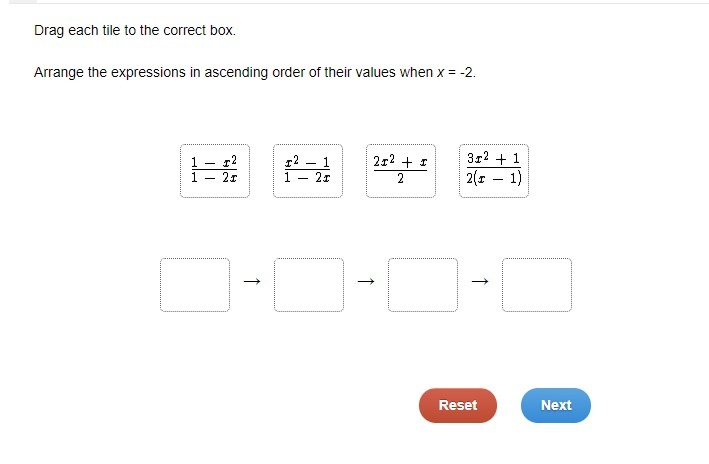Viewport: 709px width, 464px height.
Task: Click the numerator "3x² + 1" in the last tile
Action: coord(493,159)
